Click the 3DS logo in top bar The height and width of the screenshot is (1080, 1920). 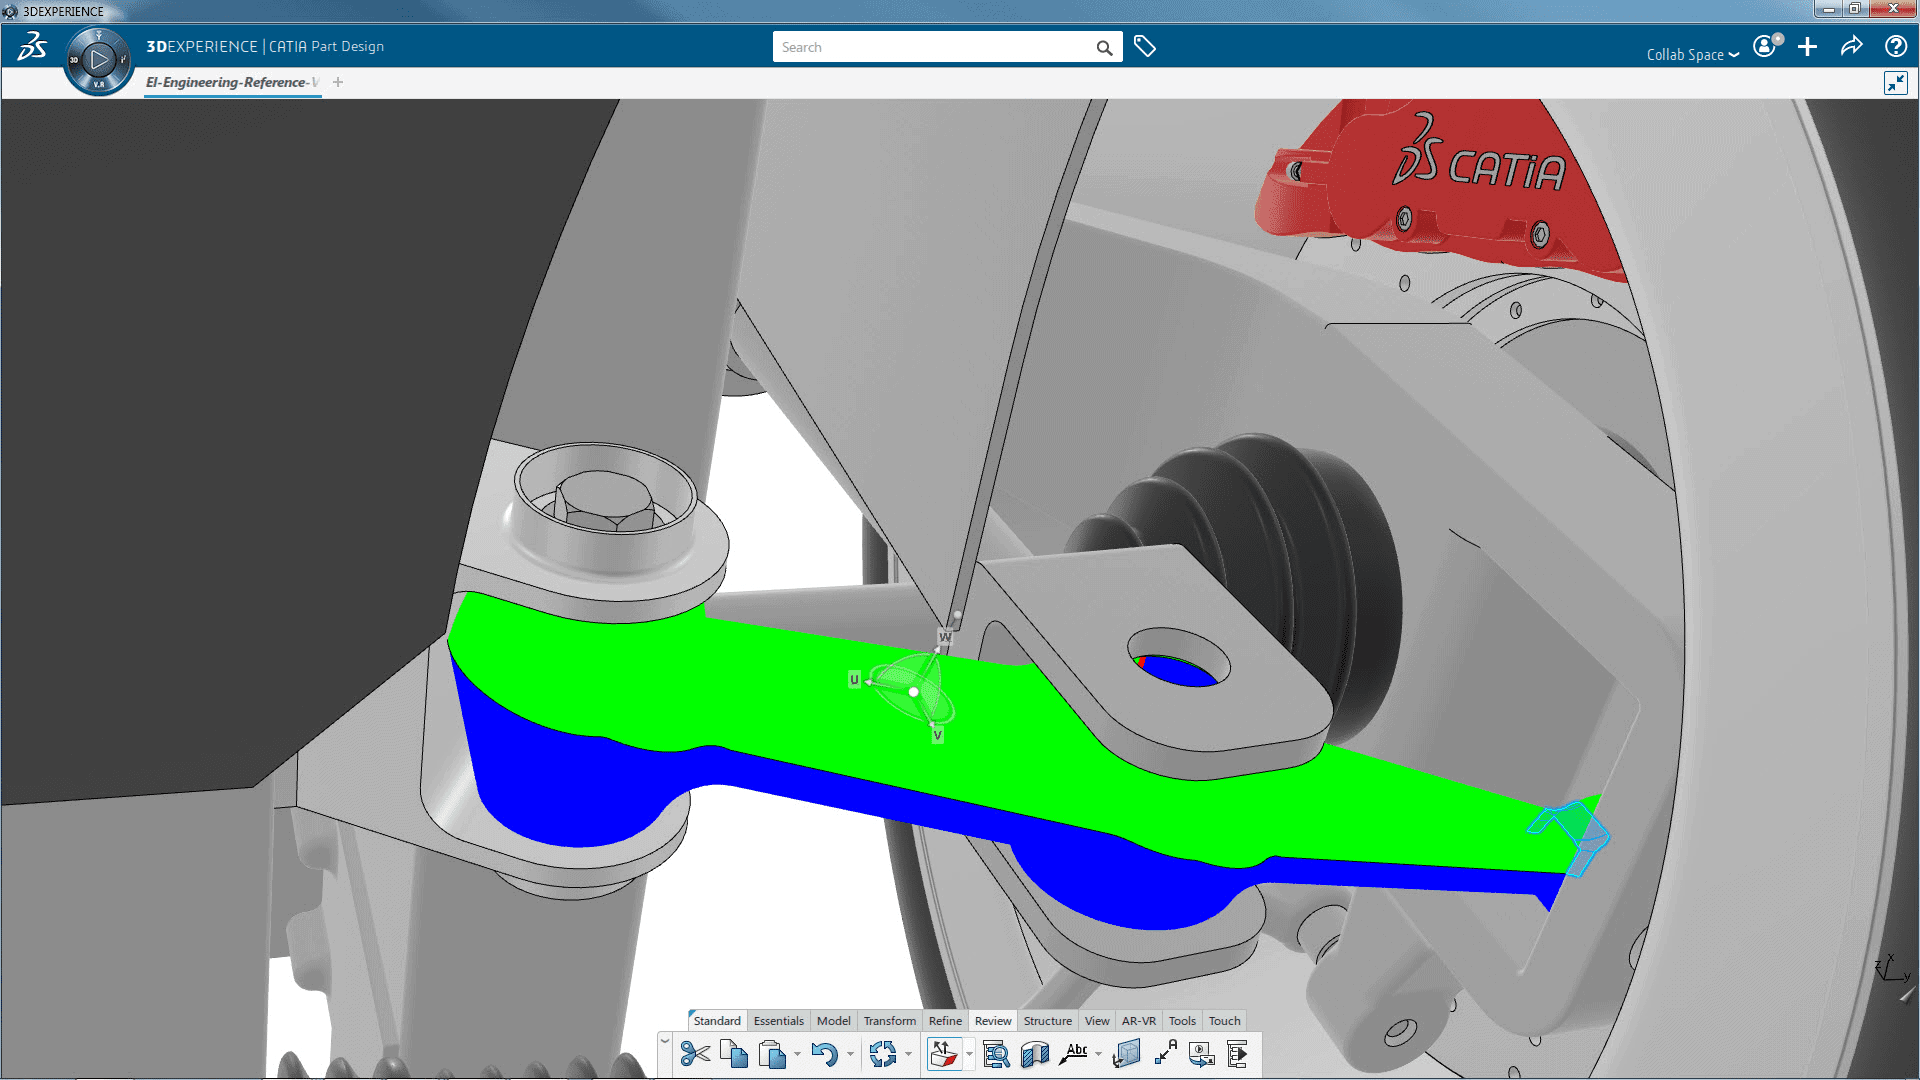tap(32, 46)
